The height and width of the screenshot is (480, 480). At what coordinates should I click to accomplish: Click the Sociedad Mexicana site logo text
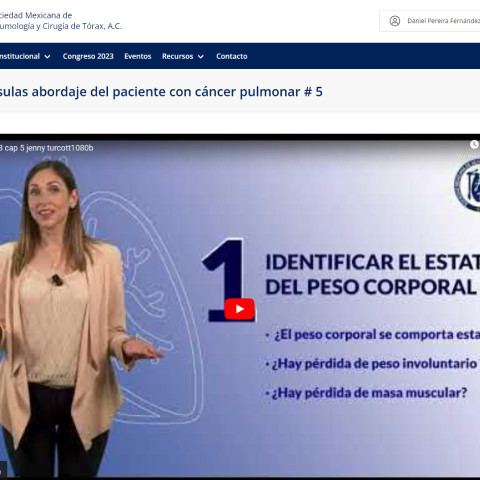click(60, 21)
